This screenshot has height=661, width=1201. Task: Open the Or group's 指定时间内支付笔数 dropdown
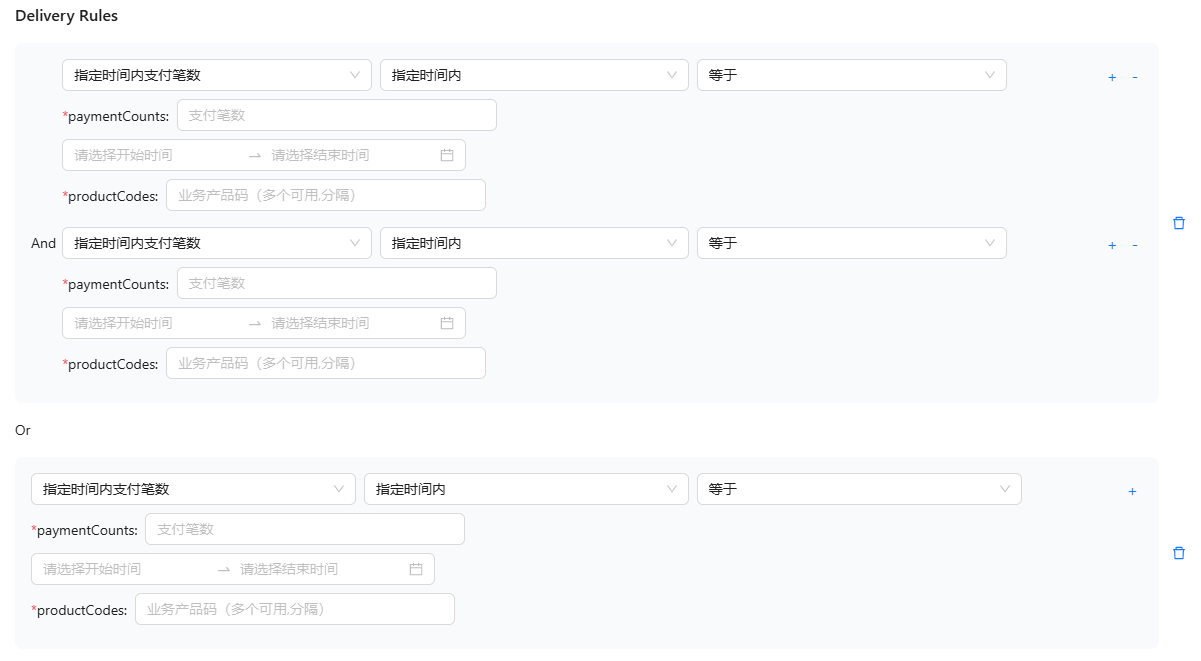coord(193,489)
